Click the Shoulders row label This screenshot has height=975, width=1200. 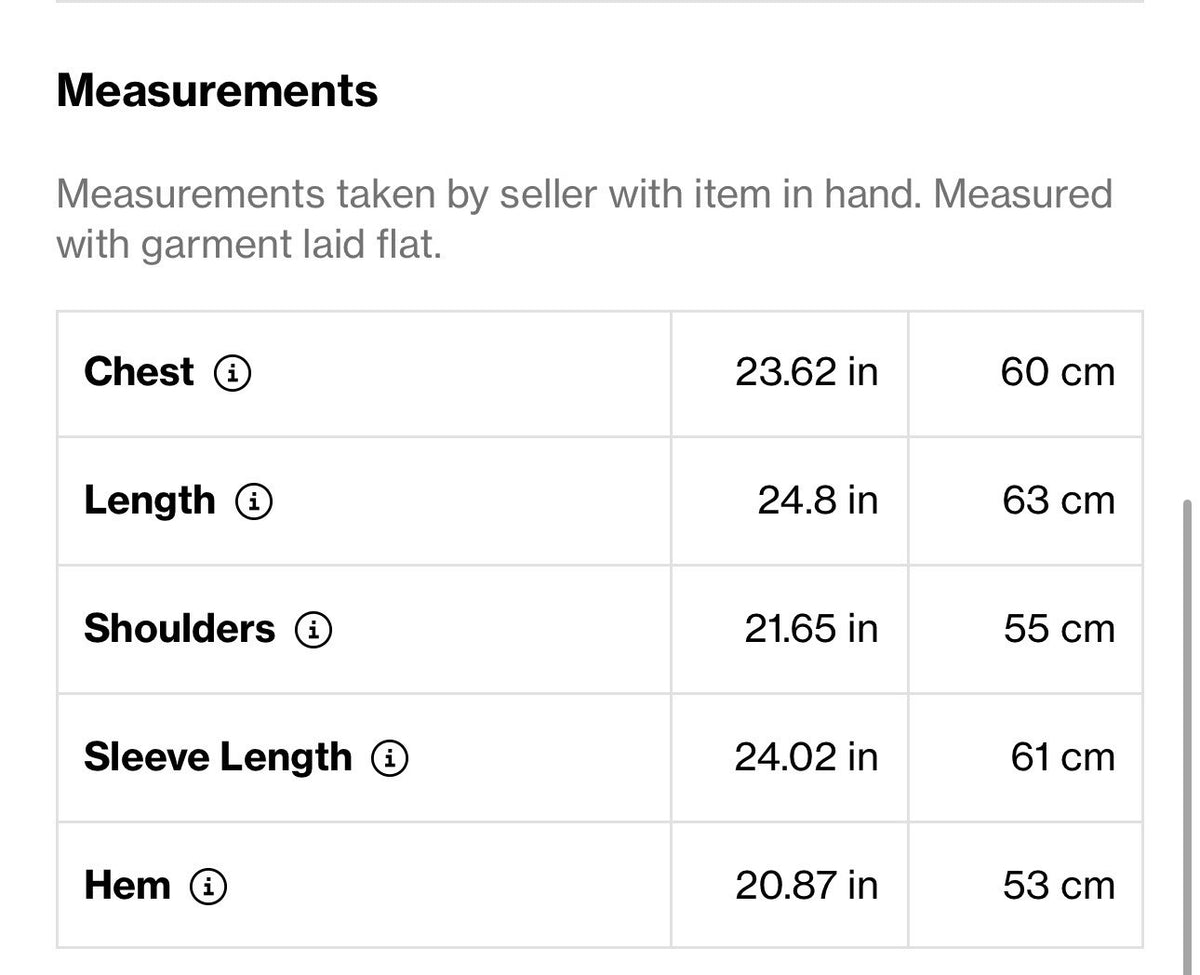[x=179, y=629]
